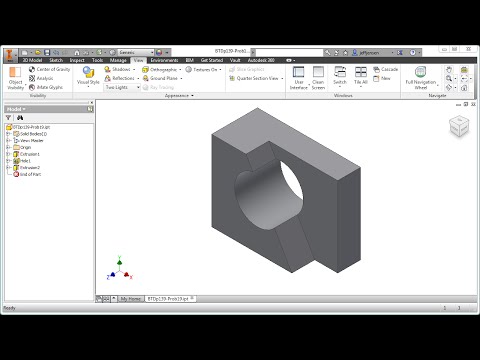
Task: Open the Reflections dropdown arrow
Action: click(x=138, y=79)
